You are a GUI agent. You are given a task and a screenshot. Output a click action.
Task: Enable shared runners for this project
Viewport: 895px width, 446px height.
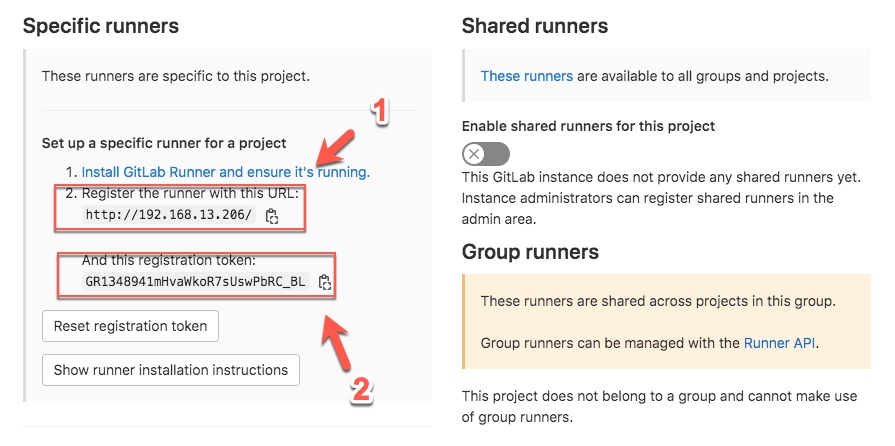486,154
